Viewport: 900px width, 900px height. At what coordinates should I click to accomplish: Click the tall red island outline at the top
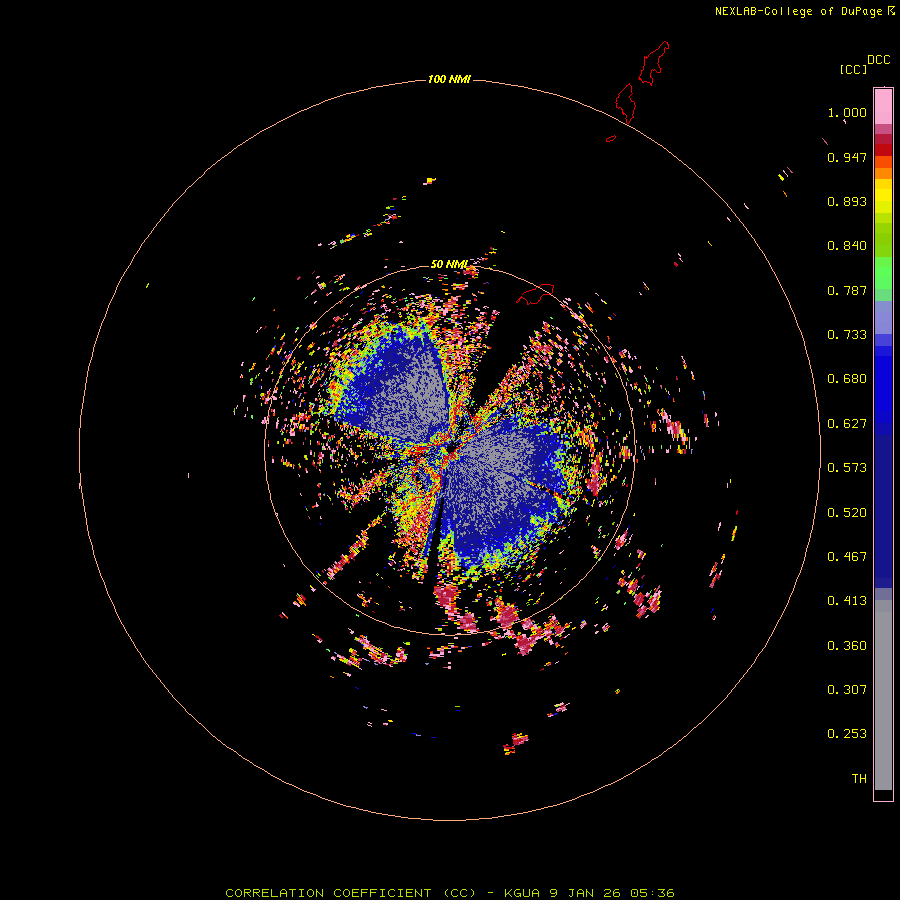pyautogui.click(x=653, y=63)
